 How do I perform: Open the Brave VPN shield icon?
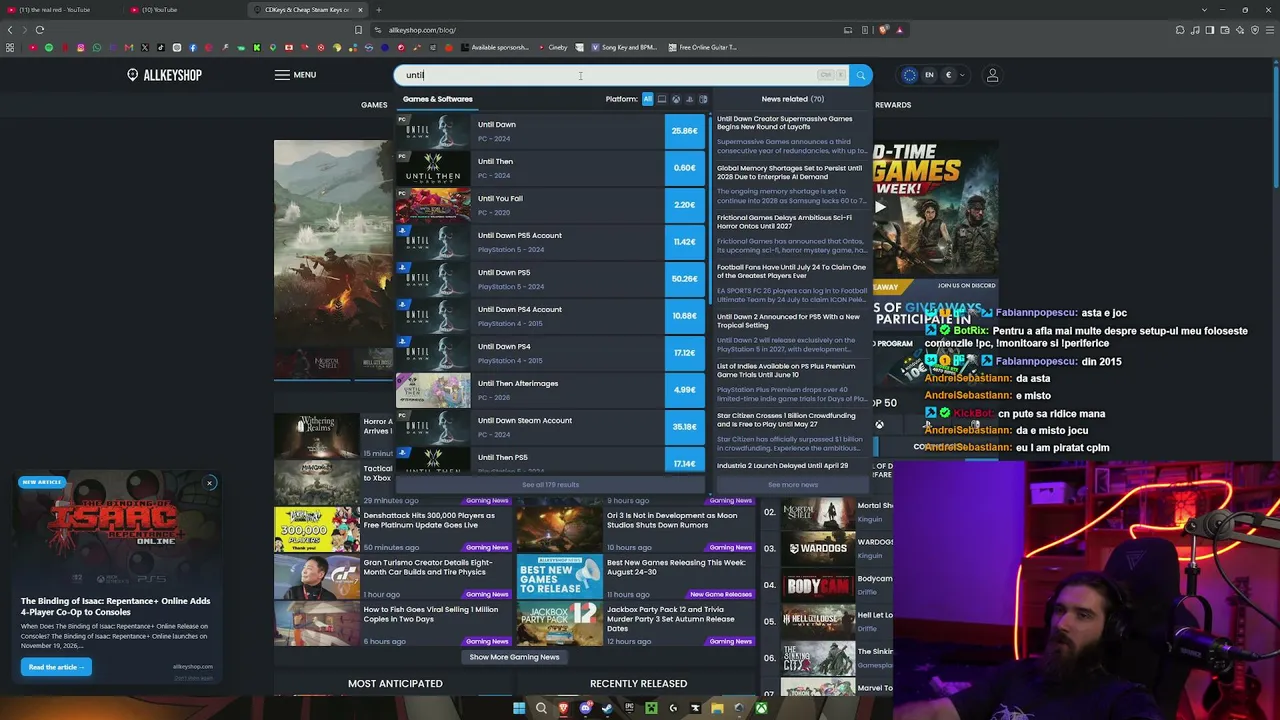pos(1254,30)
